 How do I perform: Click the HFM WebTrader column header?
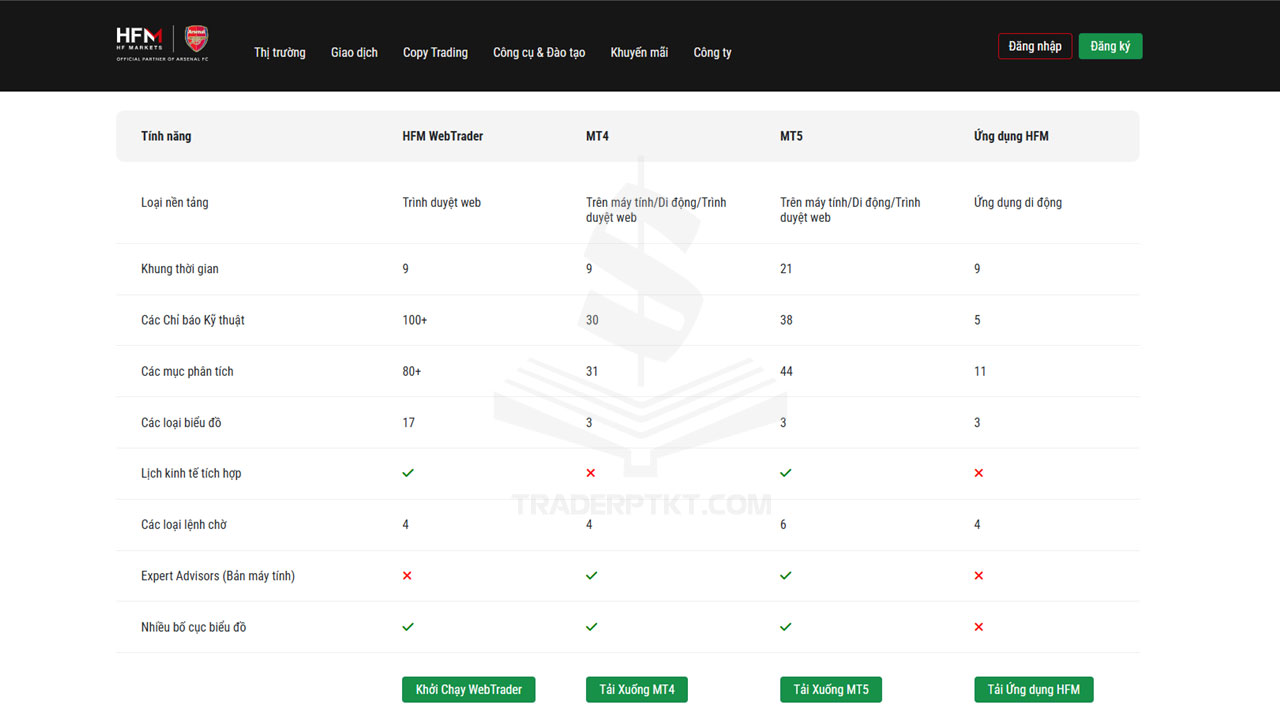point(443,136)
